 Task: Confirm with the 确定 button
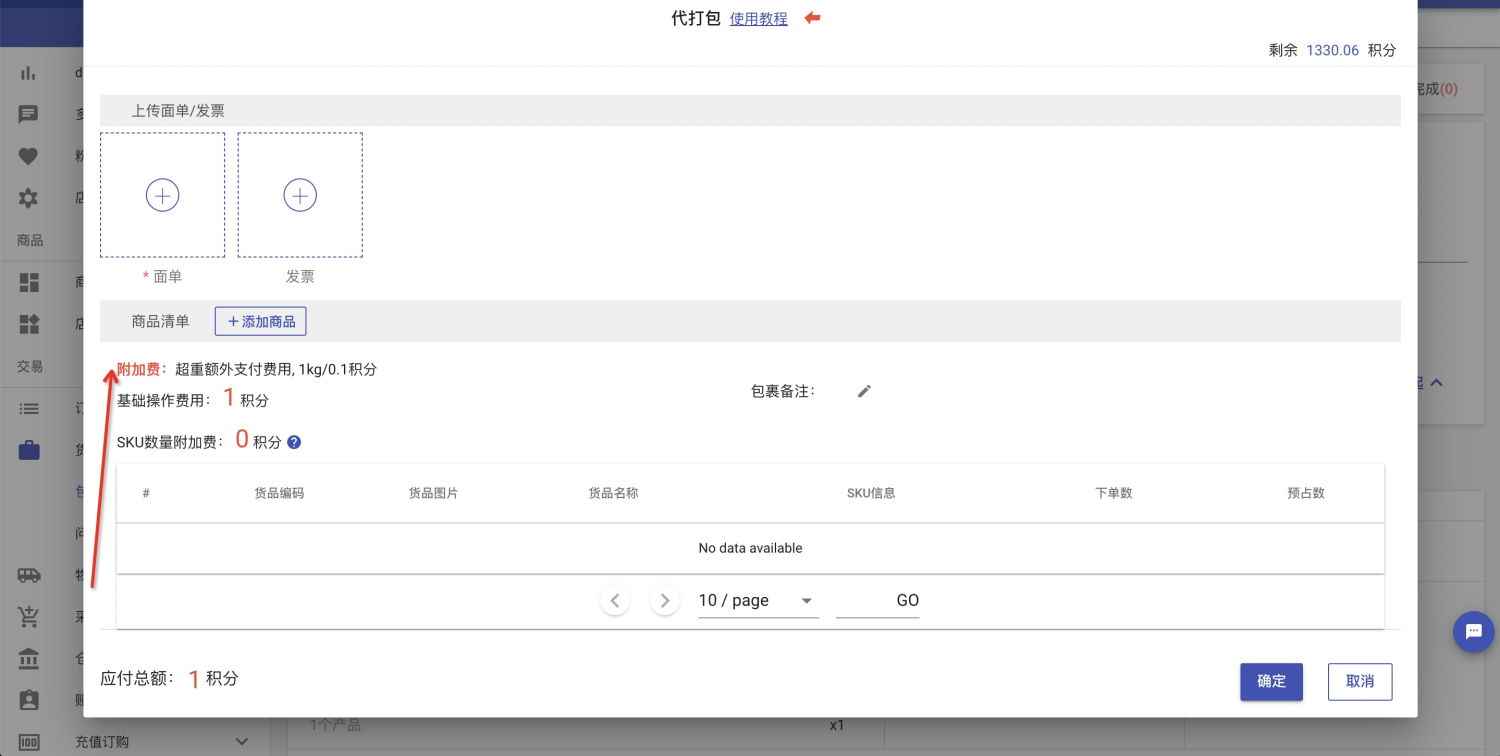click(x=1271, y=681)
